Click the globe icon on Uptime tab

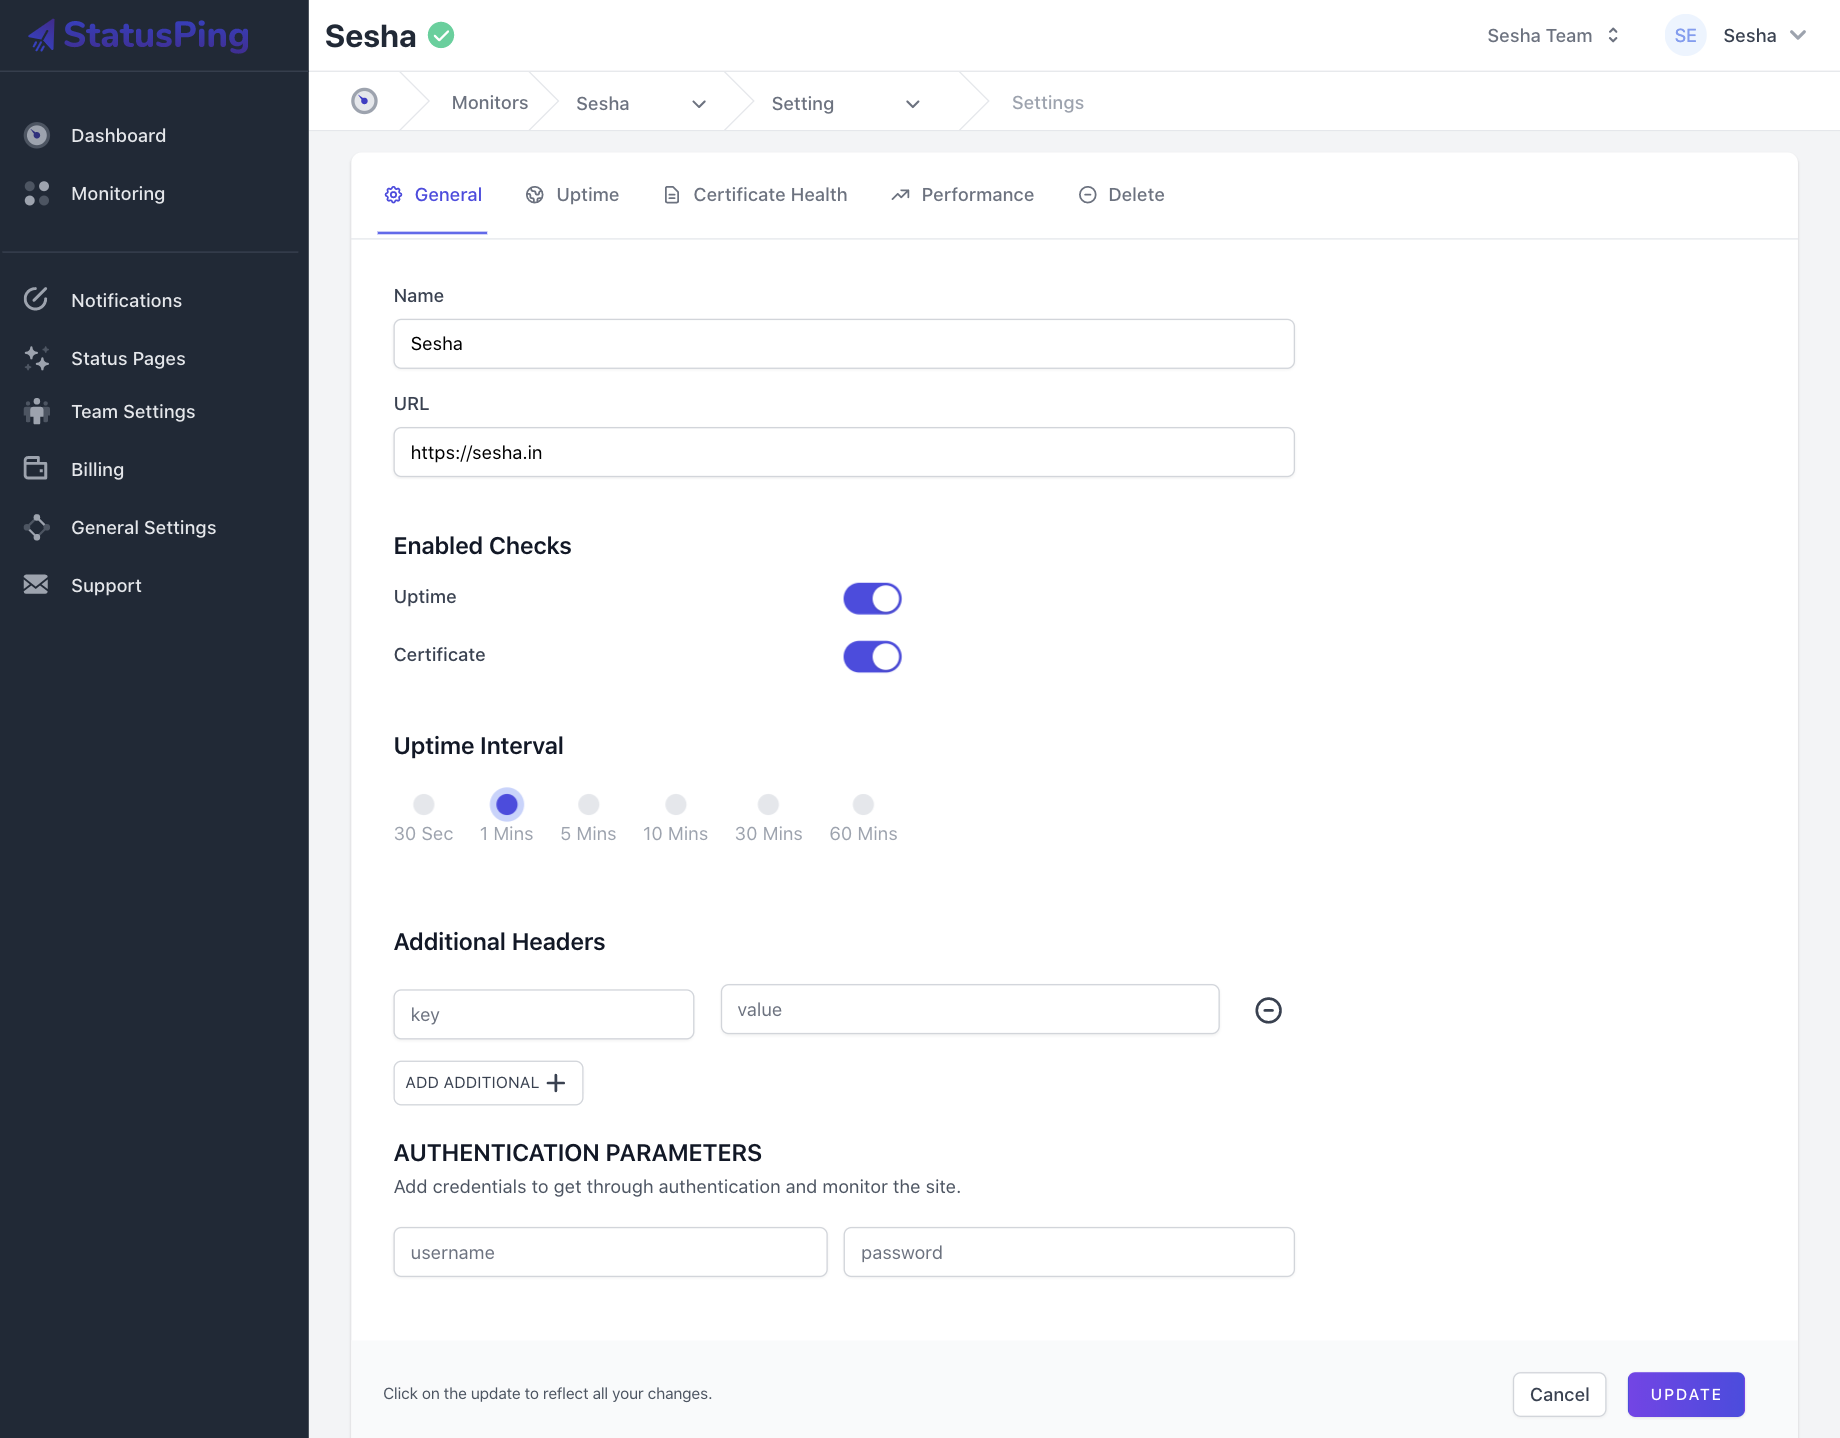coord(535,195)
